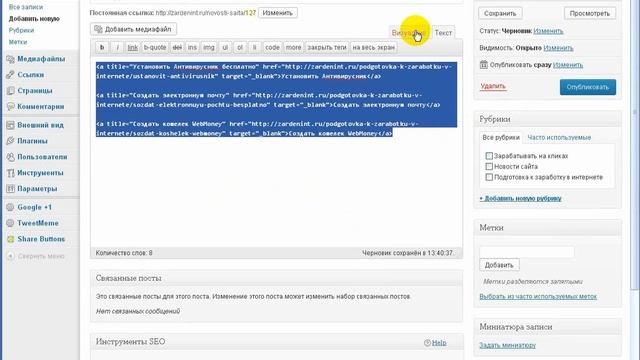Click the tags input field
640x360 pixels.
527,252
